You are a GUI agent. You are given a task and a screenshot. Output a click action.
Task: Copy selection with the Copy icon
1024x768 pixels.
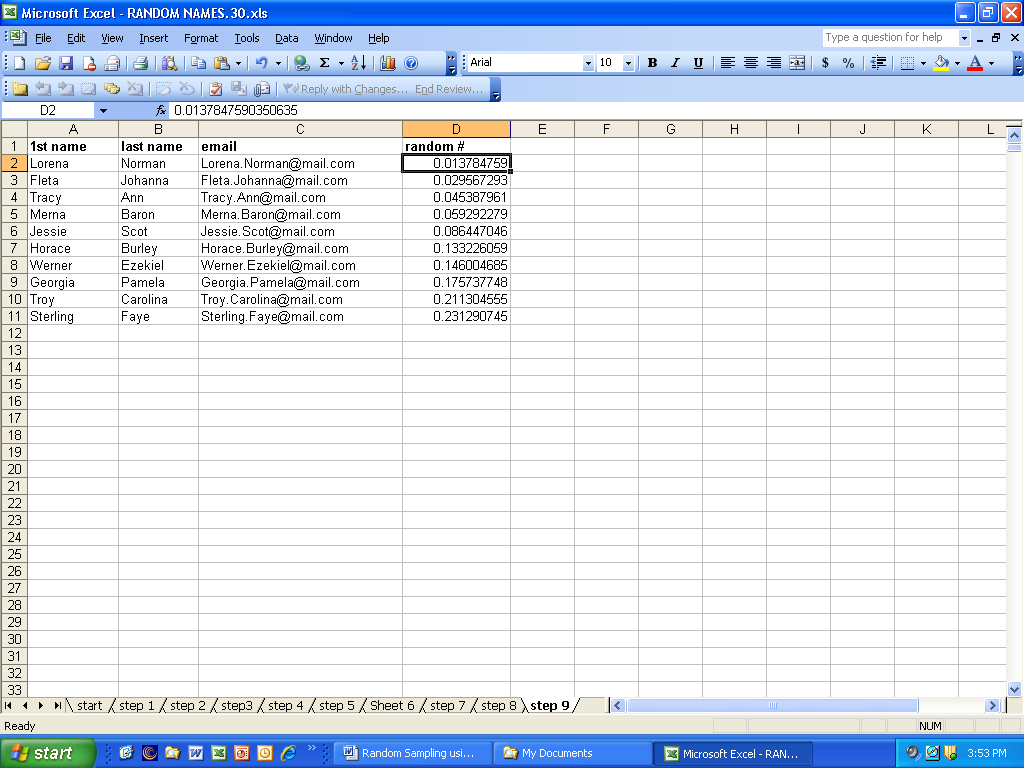coord(199,63)
